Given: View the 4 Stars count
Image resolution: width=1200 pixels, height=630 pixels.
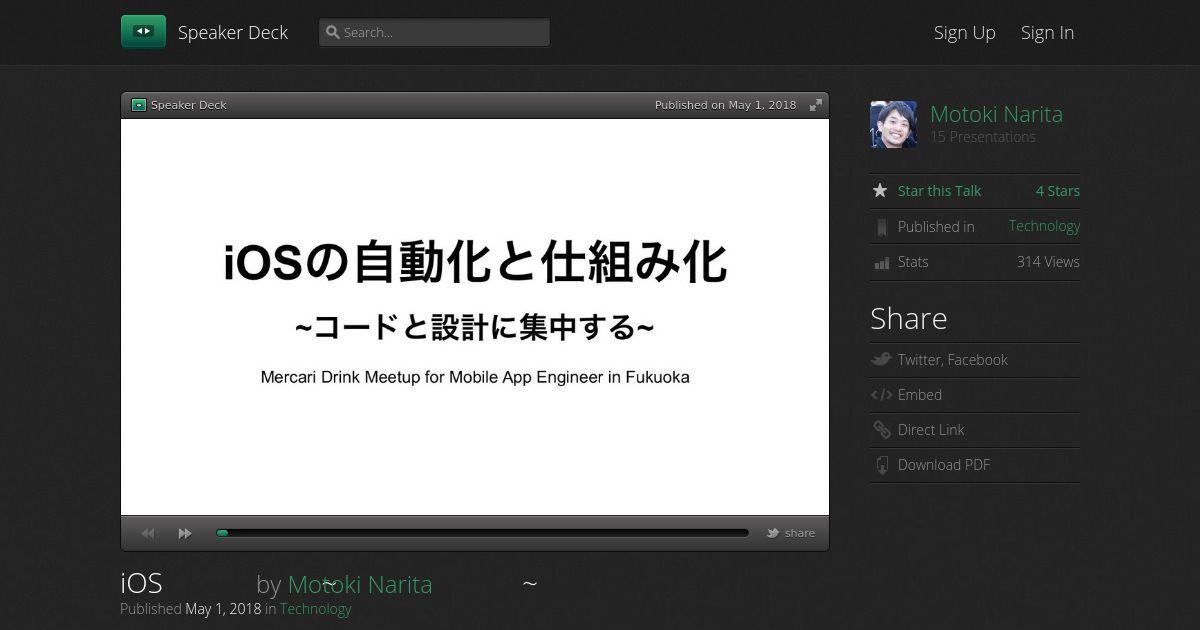Looking at the screenshot, I should click(x=1057, y=191).
